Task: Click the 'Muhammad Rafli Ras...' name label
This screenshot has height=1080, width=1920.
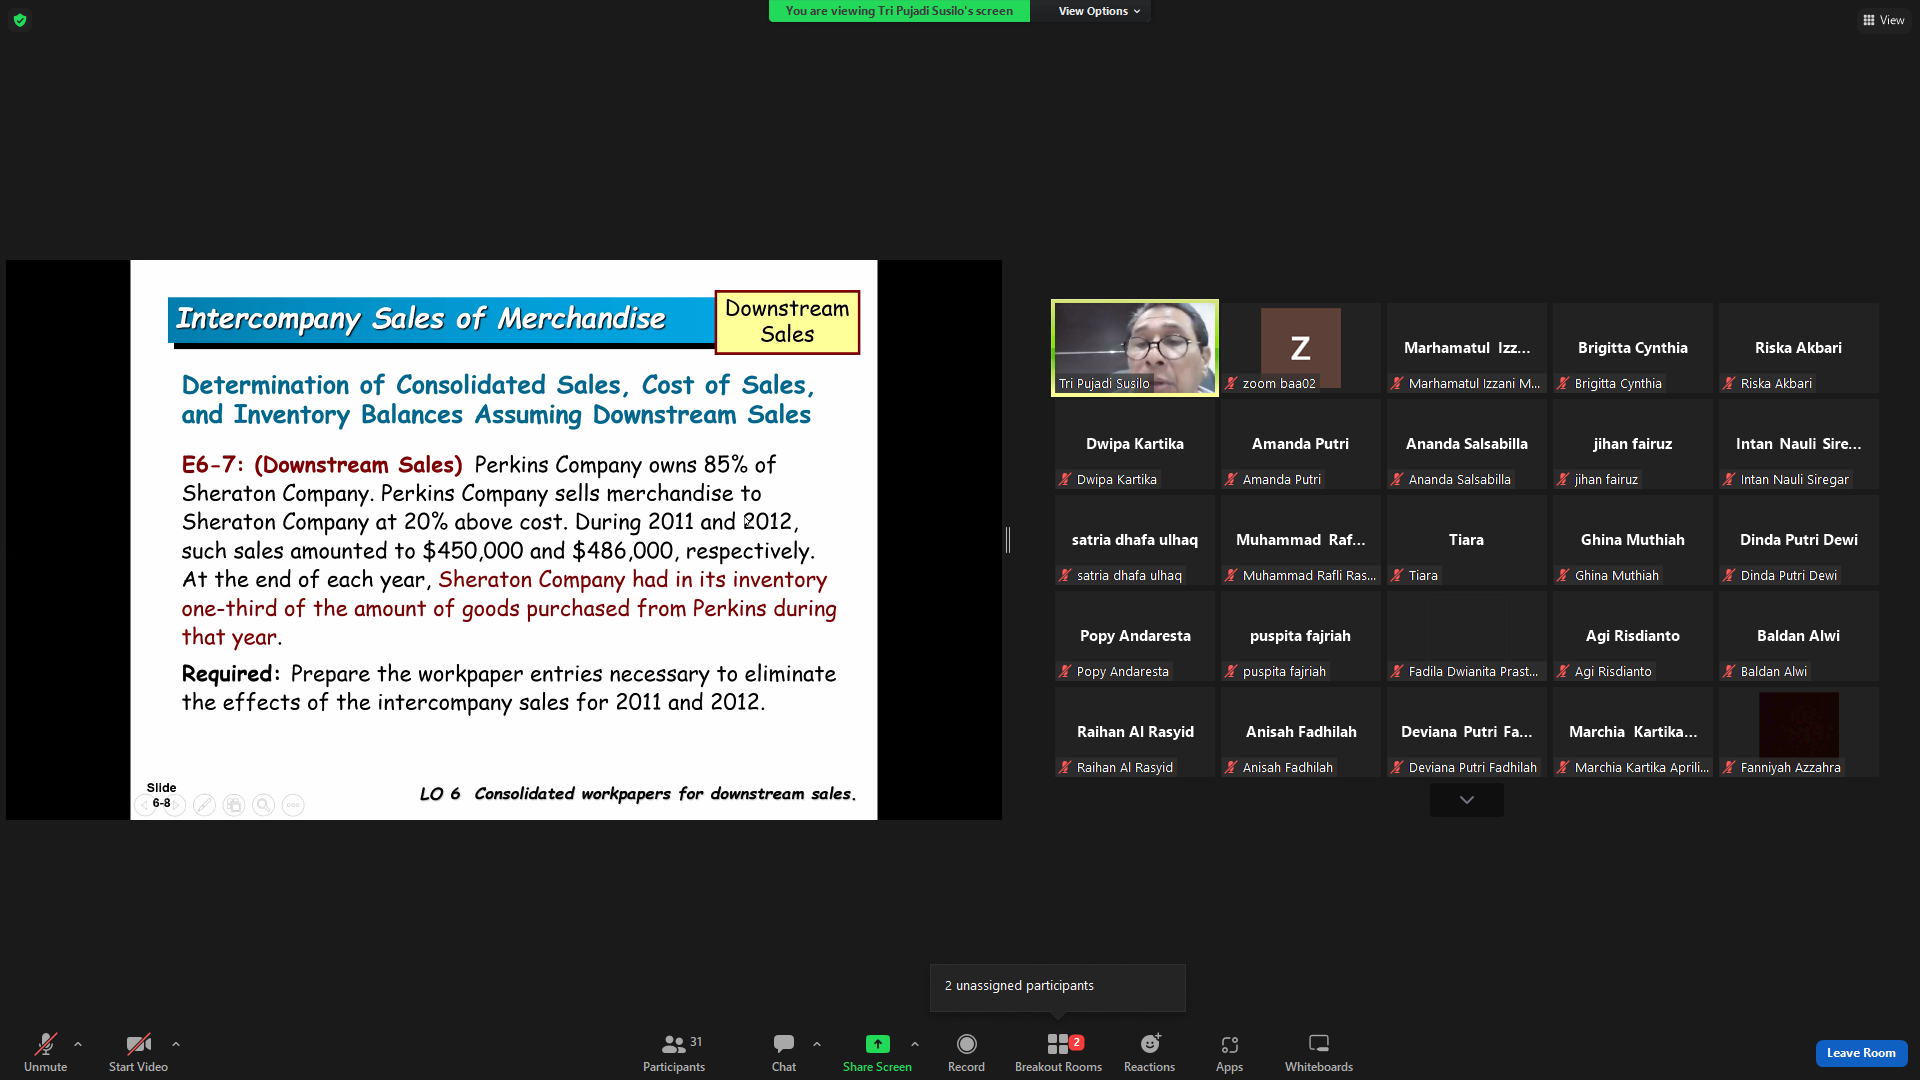Action: 1309,576
